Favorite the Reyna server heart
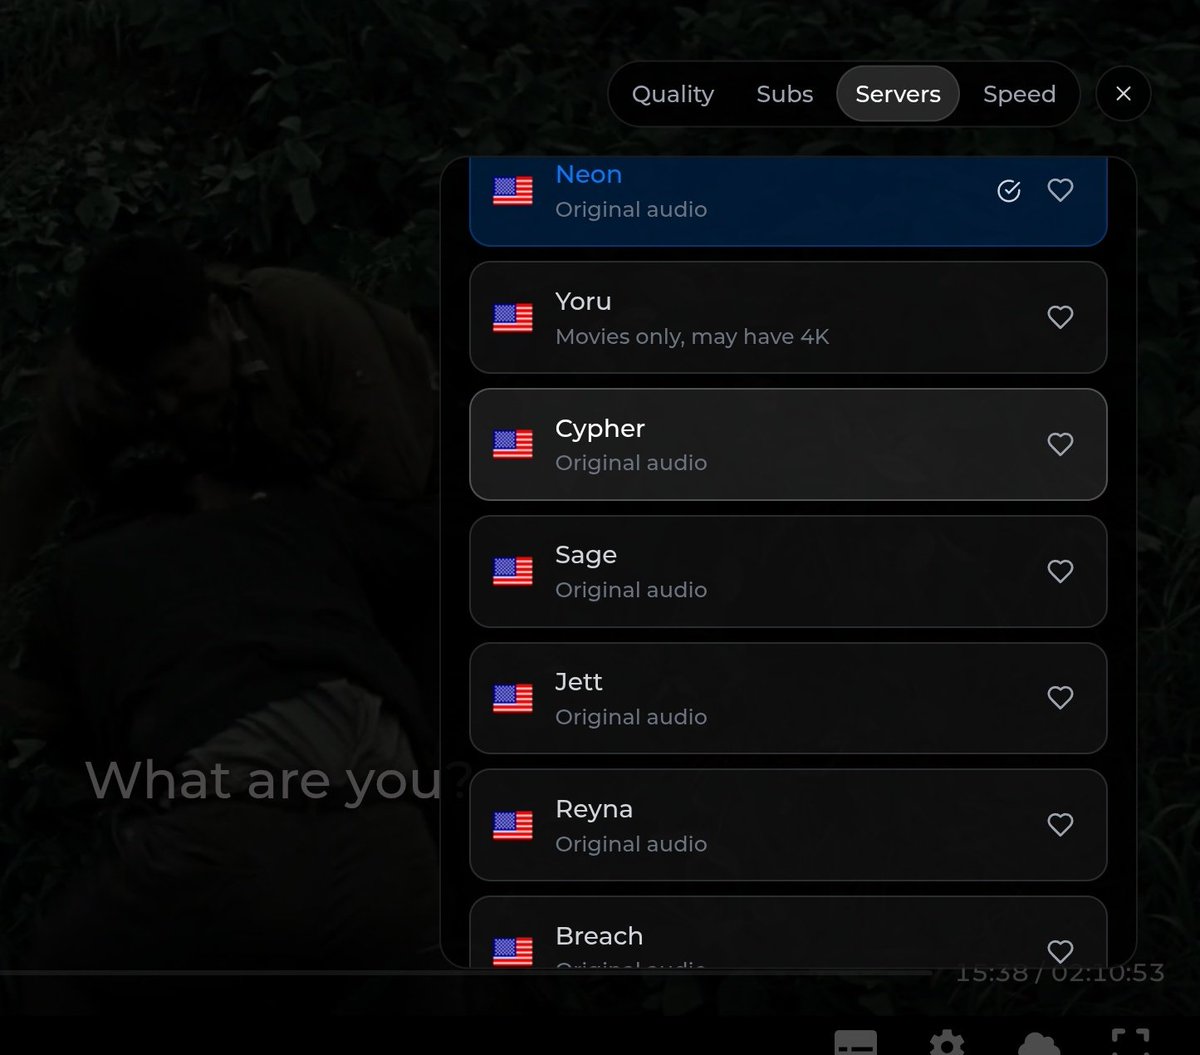The height and width of the screenshot is (1055, 1200). click(1060, 824)
